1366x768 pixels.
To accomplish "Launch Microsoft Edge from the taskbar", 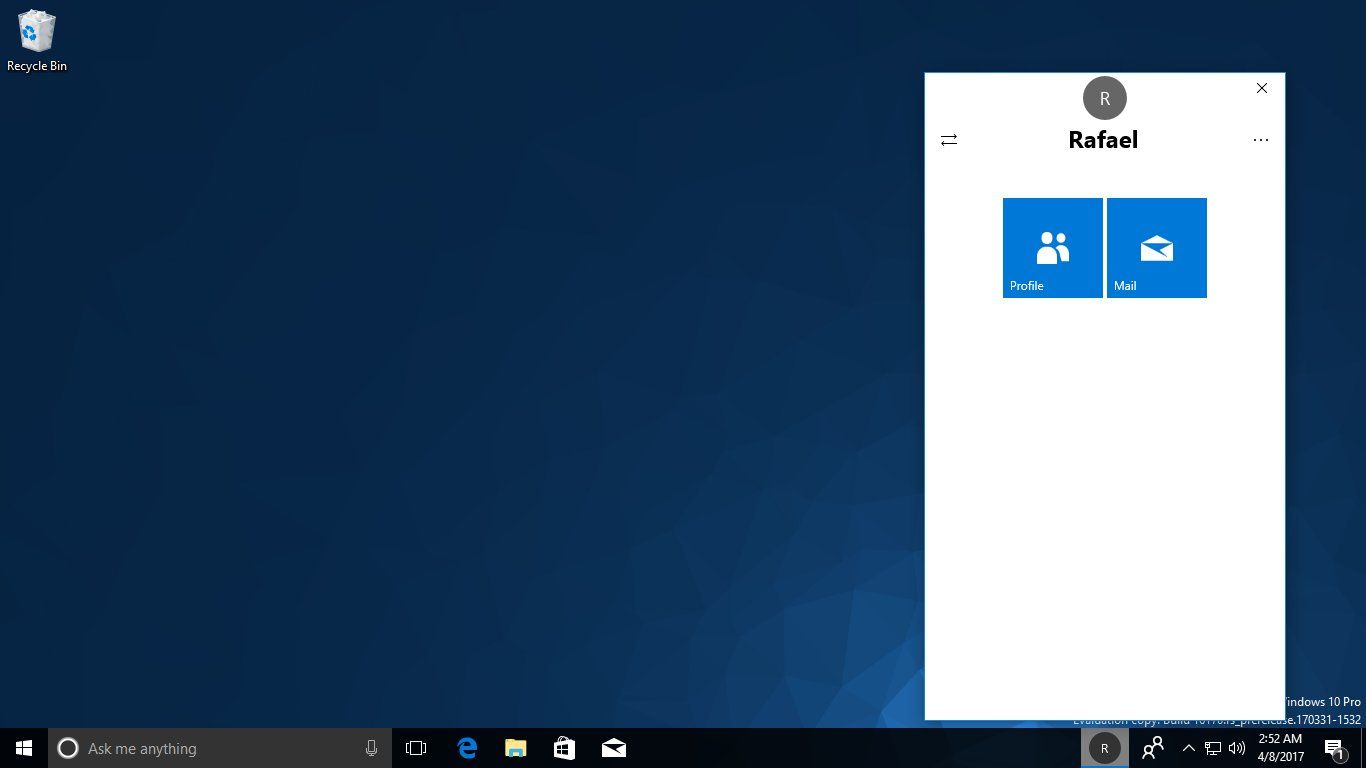I will [x=467, y=748].
